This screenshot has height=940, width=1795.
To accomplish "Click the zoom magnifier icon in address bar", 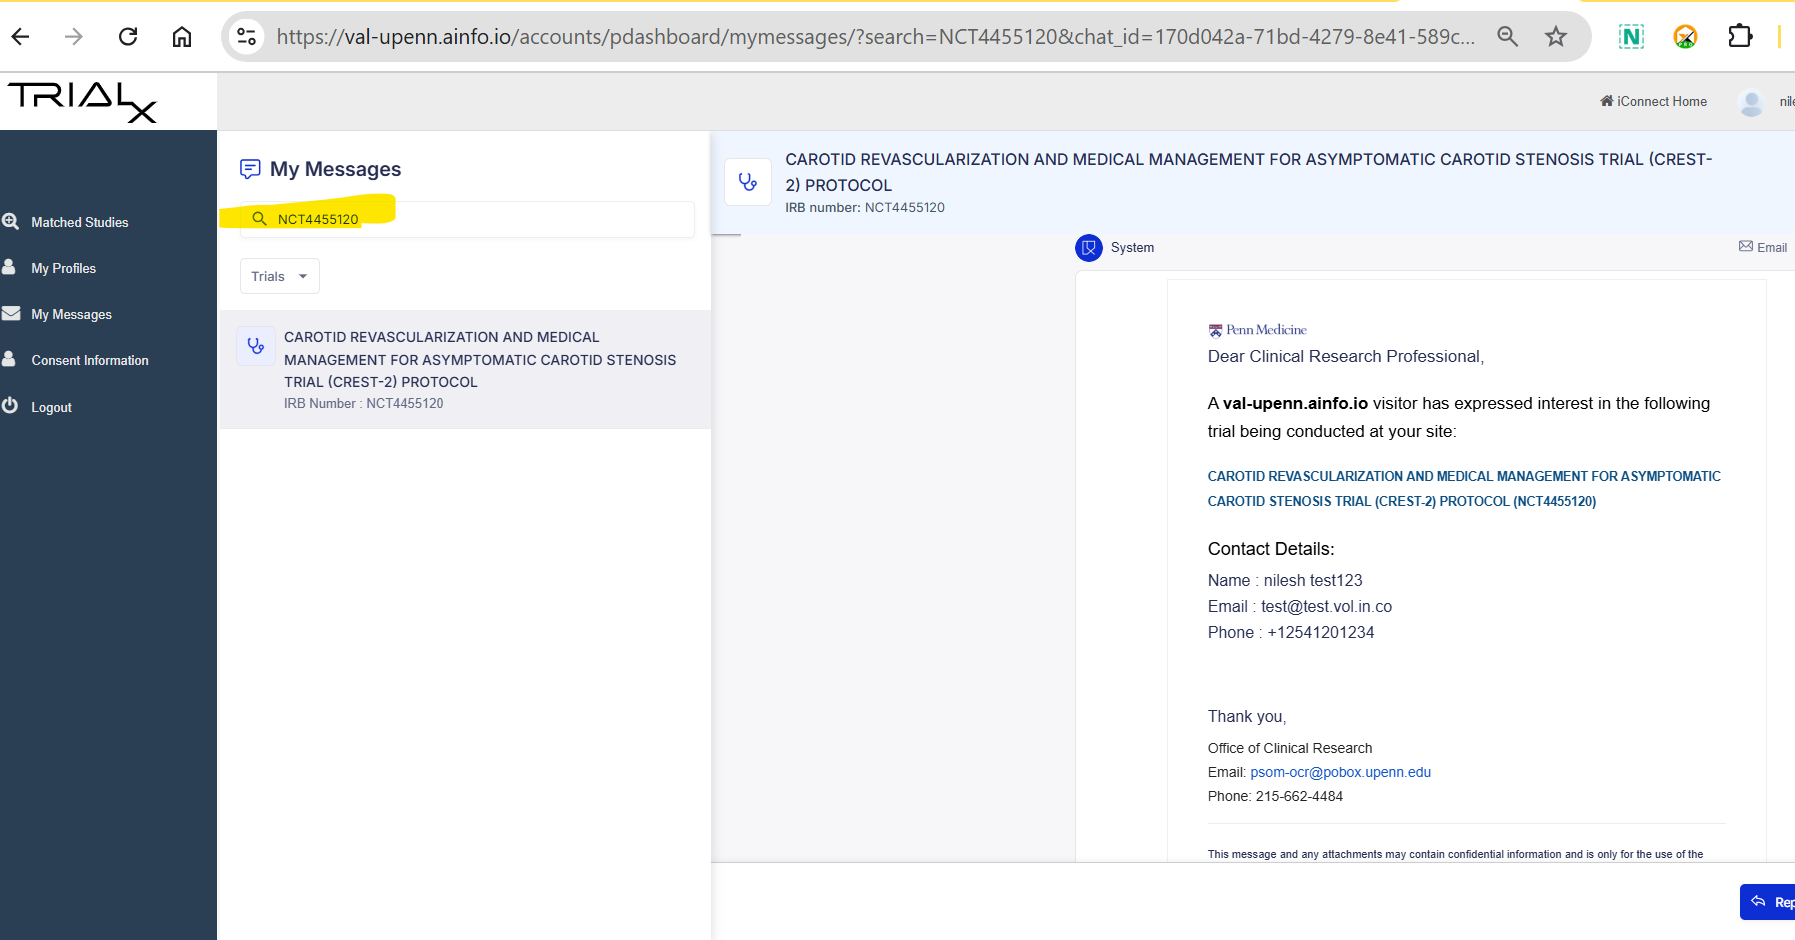I will [1507, 37].
